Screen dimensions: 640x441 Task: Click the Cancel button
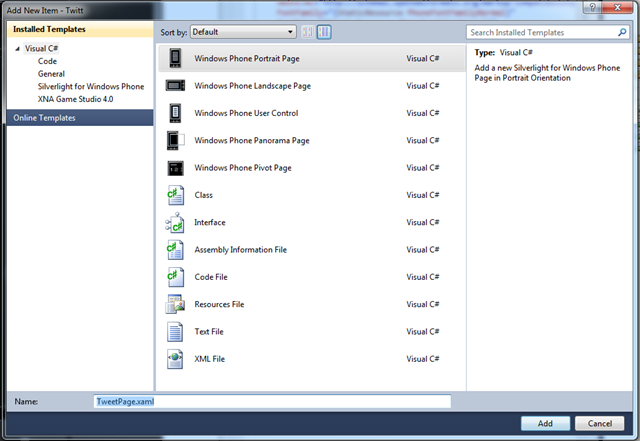[x=600, y=423]
